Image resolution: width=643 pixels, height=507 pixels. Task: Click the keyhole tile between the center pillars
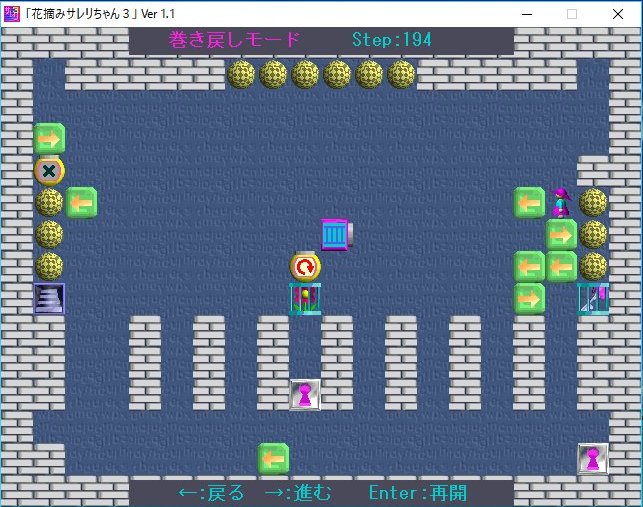[x=305, y=395]
